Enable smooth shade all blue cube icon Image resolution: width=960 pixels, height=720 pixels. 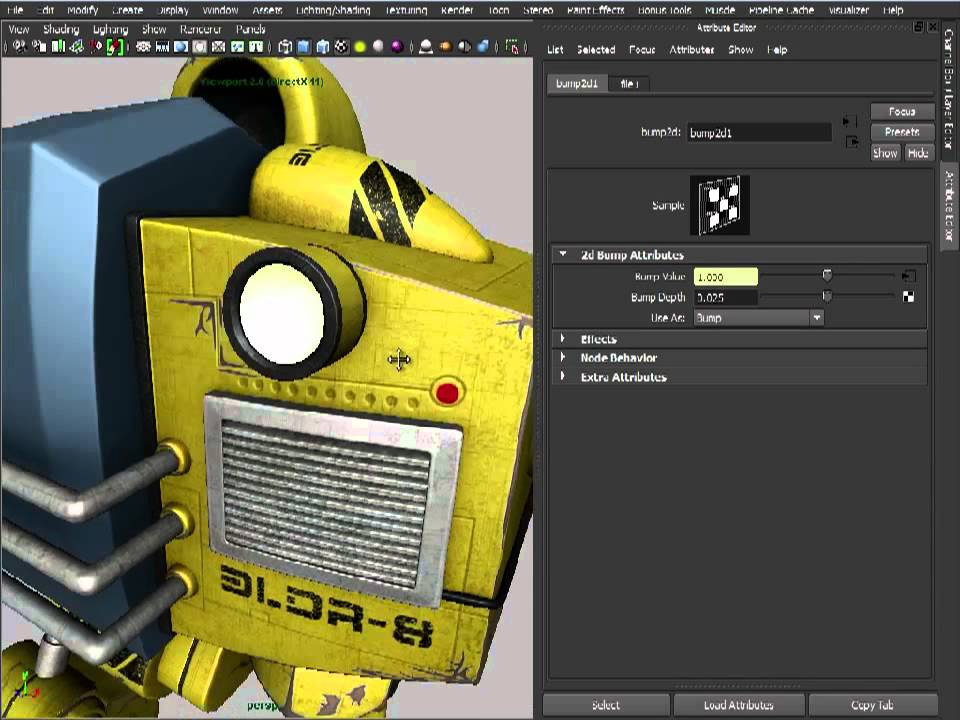point(304,47)
